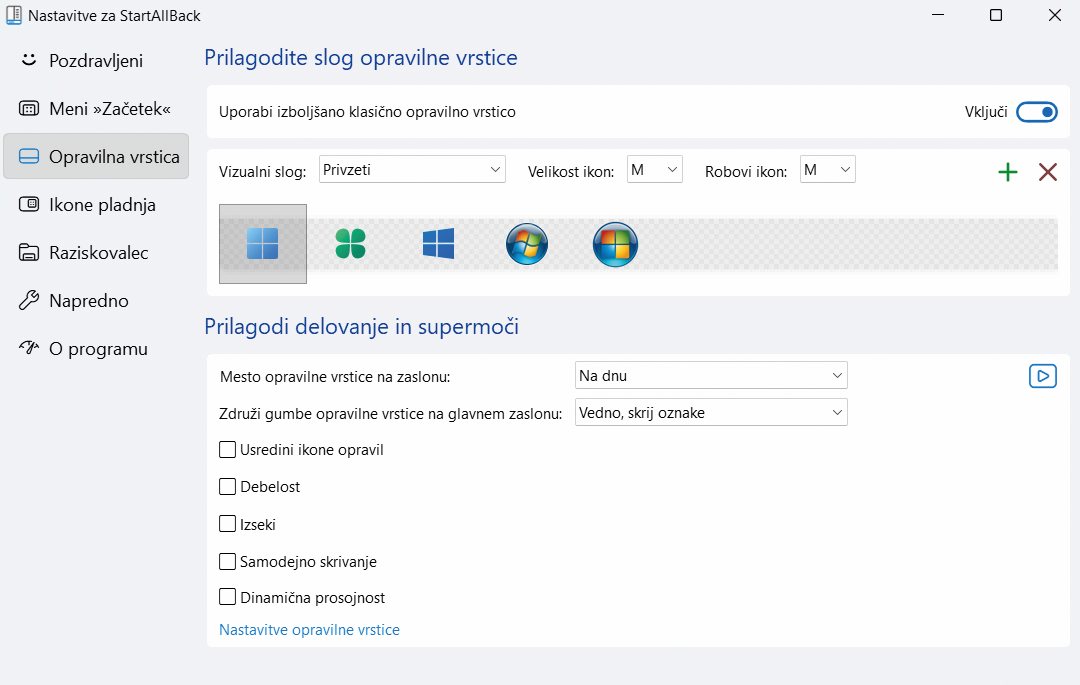Enable Samodejno skrivanje checkbox
This screenshot has width=1080, height=685.
point(227,561)
